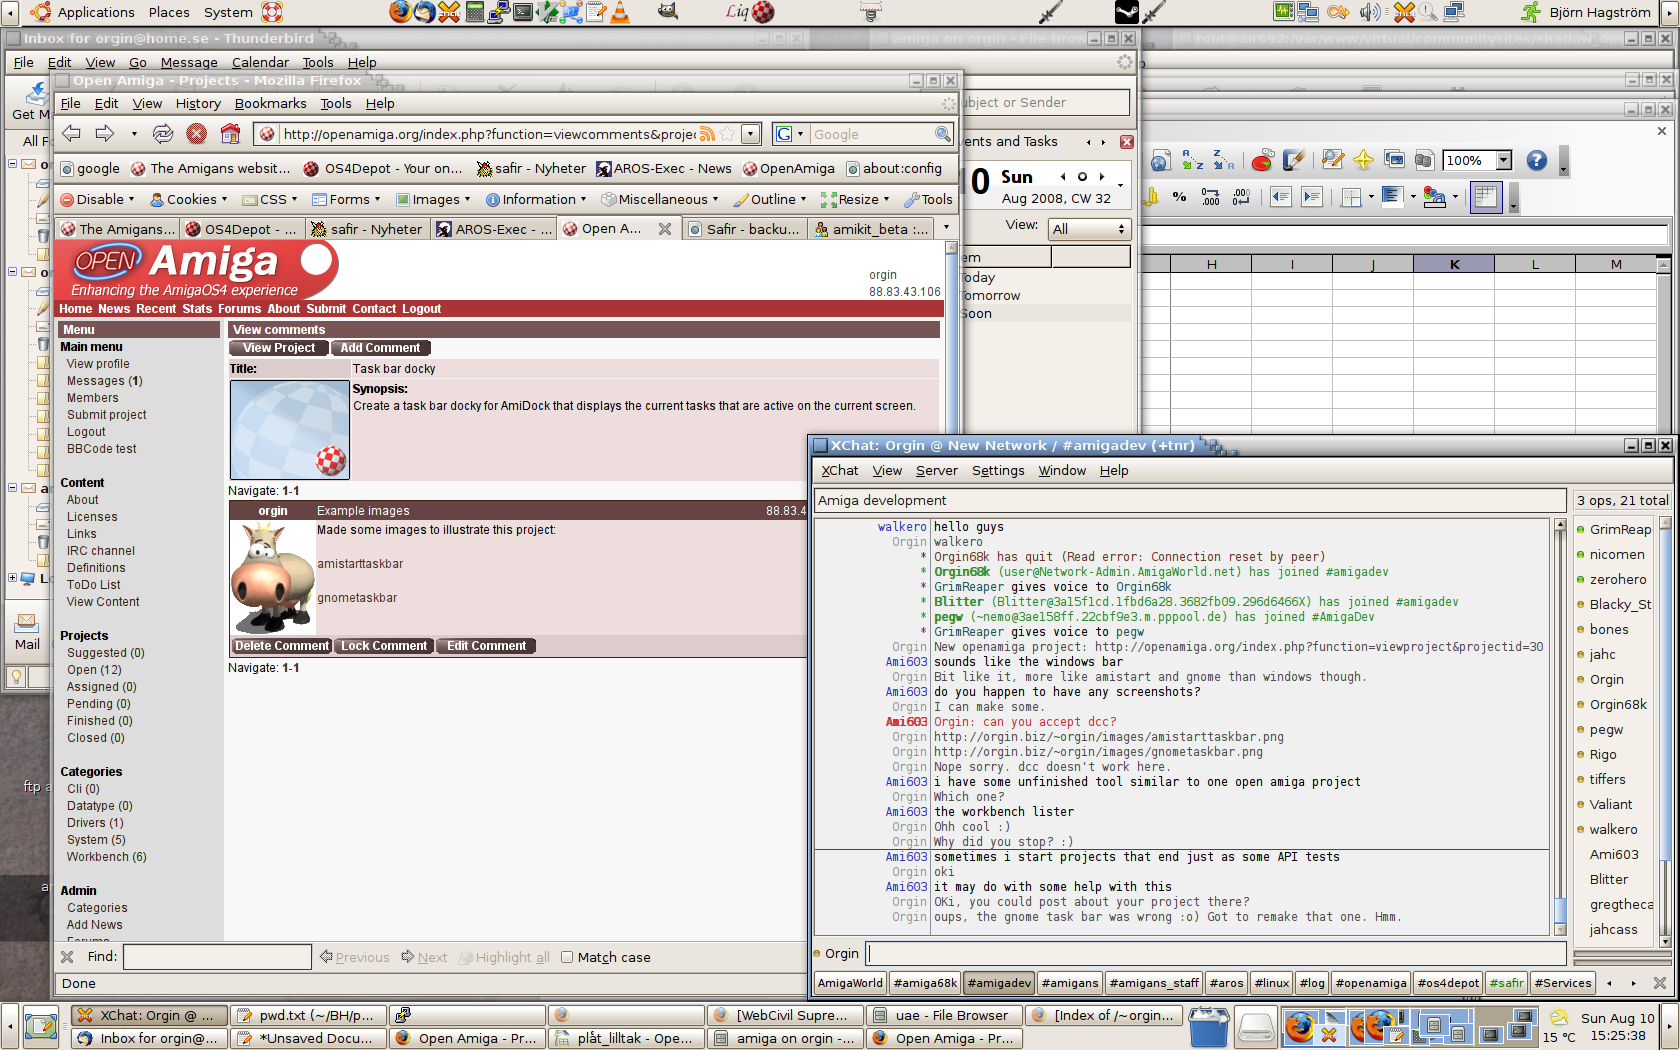Open Thunderbird Message menu
This screenshot has width=1680, height=1050.
coord(189,62)
